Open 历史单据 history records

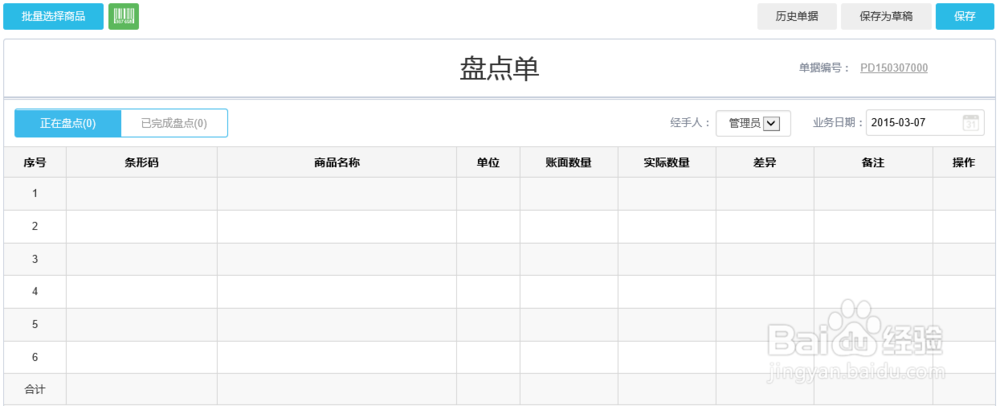tap(796, 16)
